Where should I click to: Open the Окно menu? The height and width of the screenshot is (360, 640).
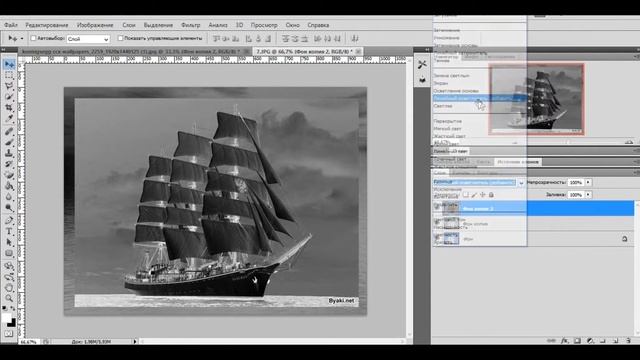293,25
